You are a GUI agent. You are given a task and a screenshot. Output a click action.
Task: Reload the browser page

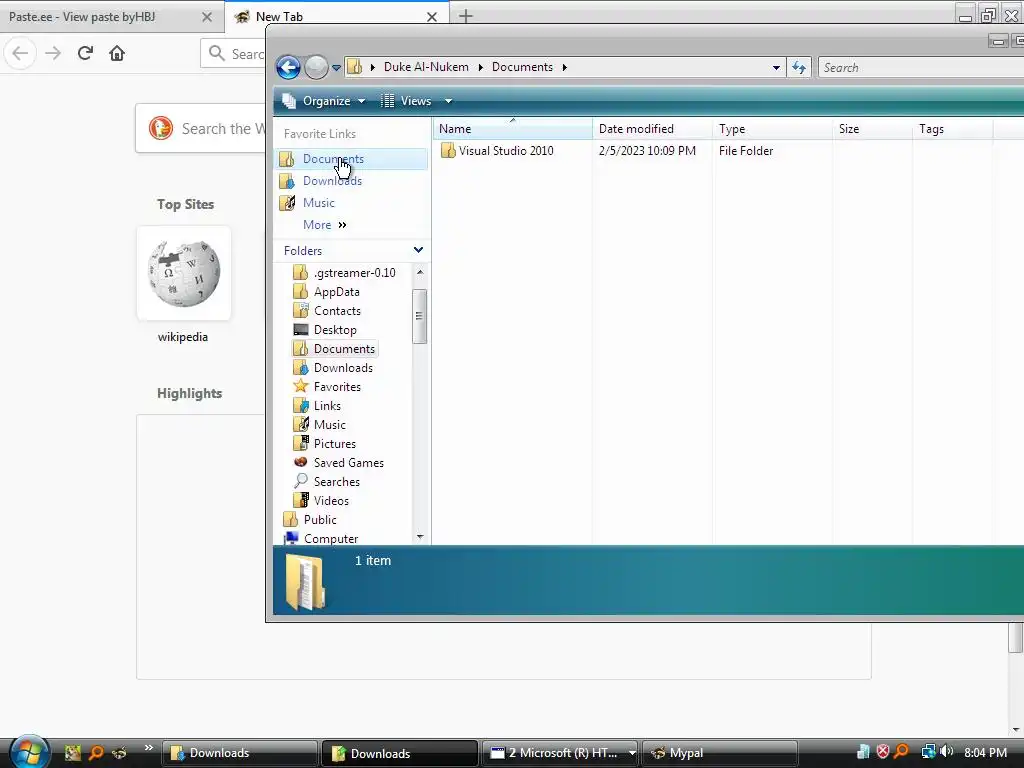pos(85,53)
